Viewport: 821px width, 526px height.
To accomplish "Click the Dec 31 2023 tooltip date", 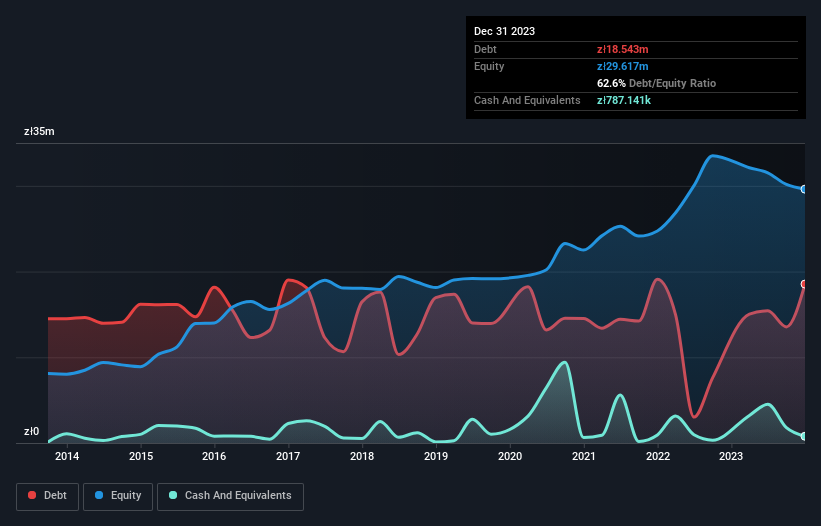I will coord(504,31).
